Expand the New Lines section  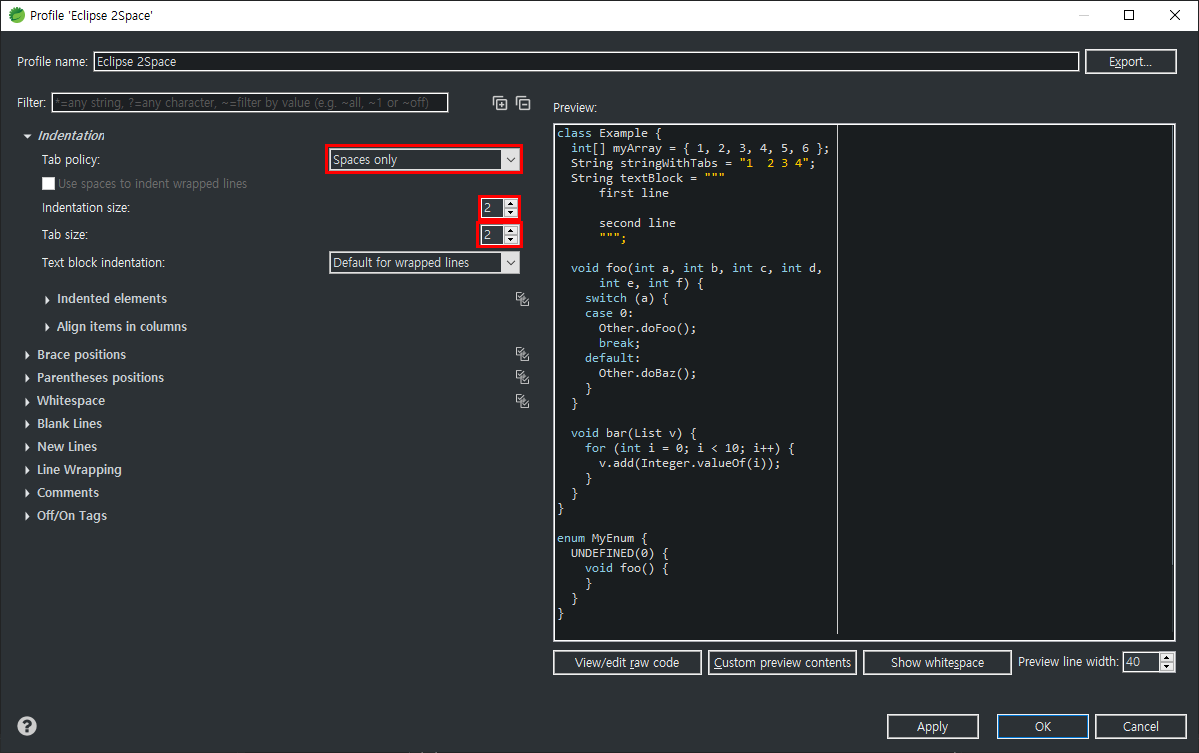coord(28,447)
